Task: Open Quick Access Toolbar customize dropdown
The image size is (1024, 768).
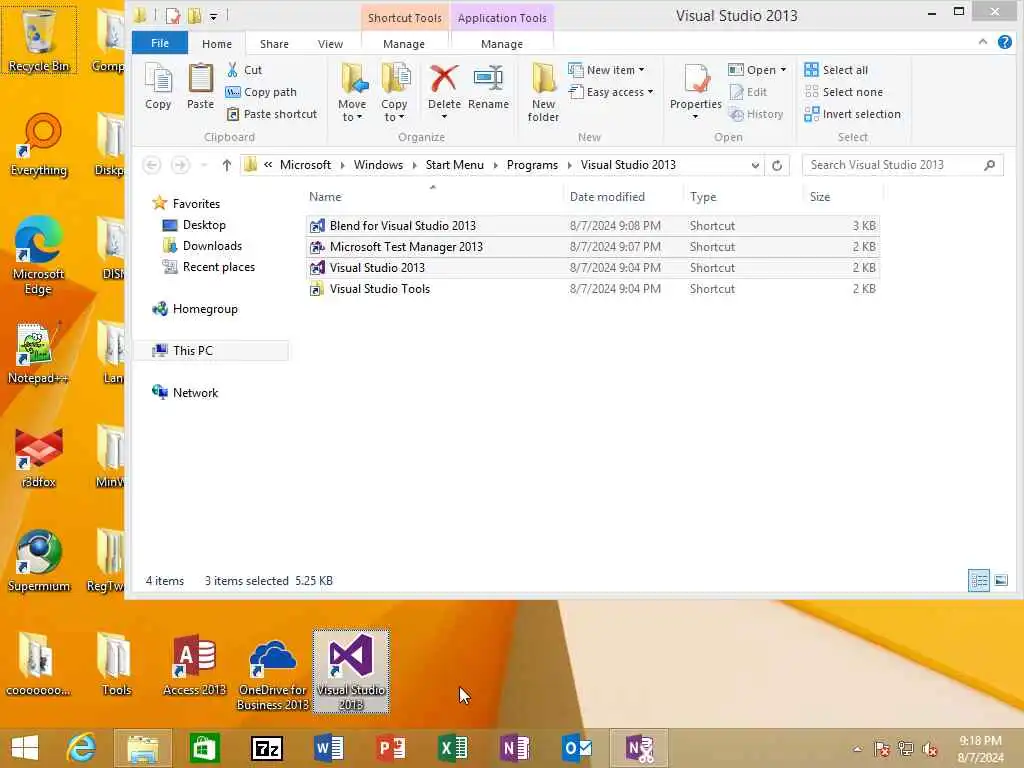Action: pyautogui.click(x=213, y=16)
